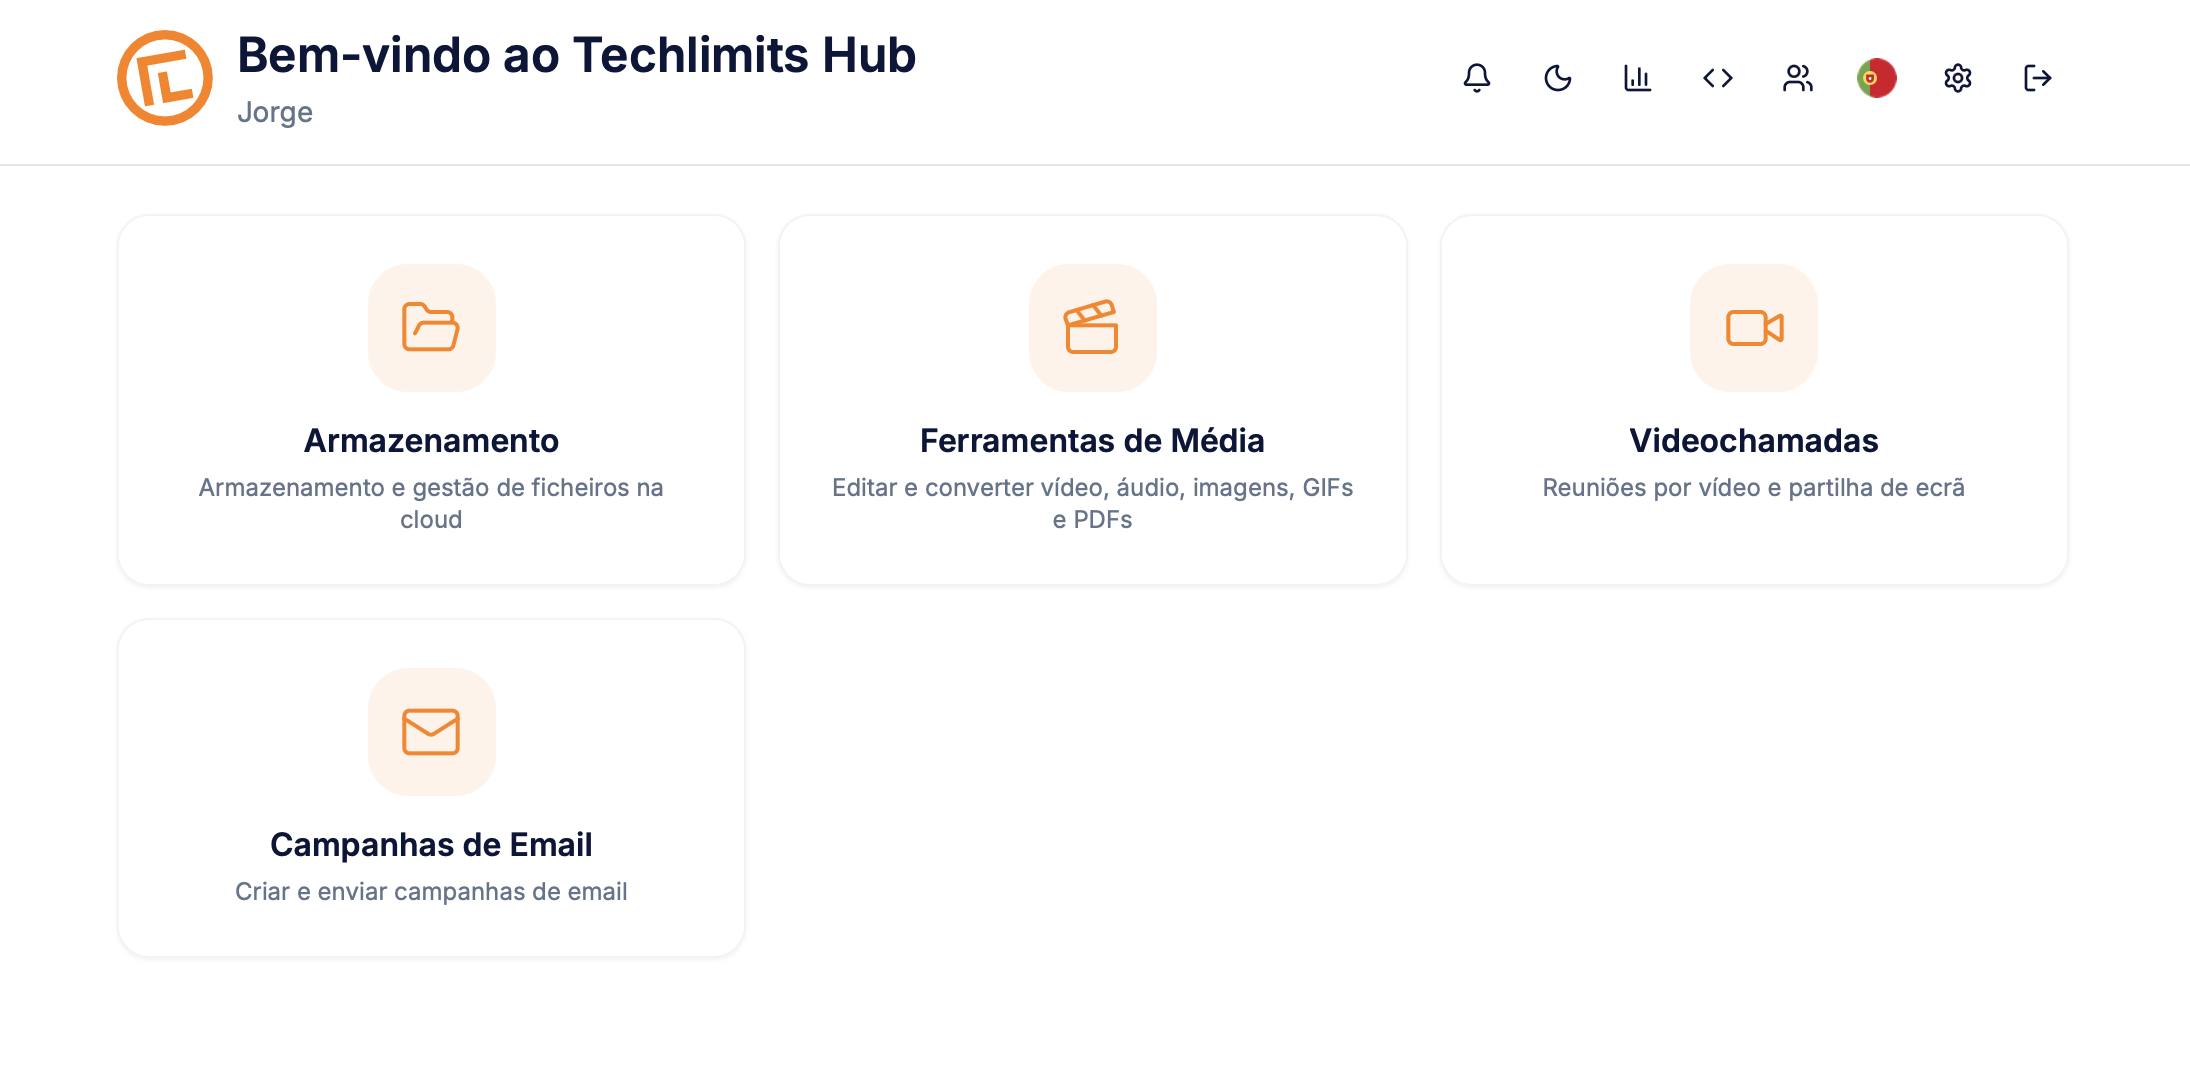Open Videochamadas card title
Screen dimensions: 2190x1088
[1753, 441]
